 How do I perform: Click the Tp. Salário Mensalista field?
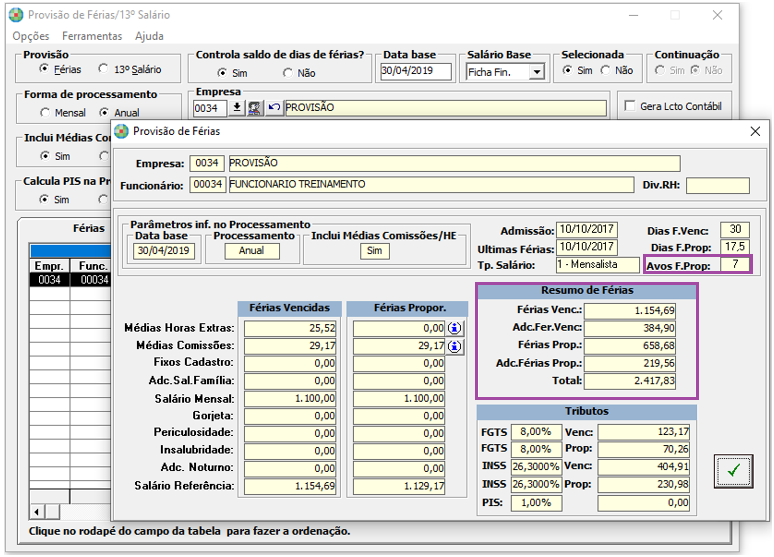597,265
